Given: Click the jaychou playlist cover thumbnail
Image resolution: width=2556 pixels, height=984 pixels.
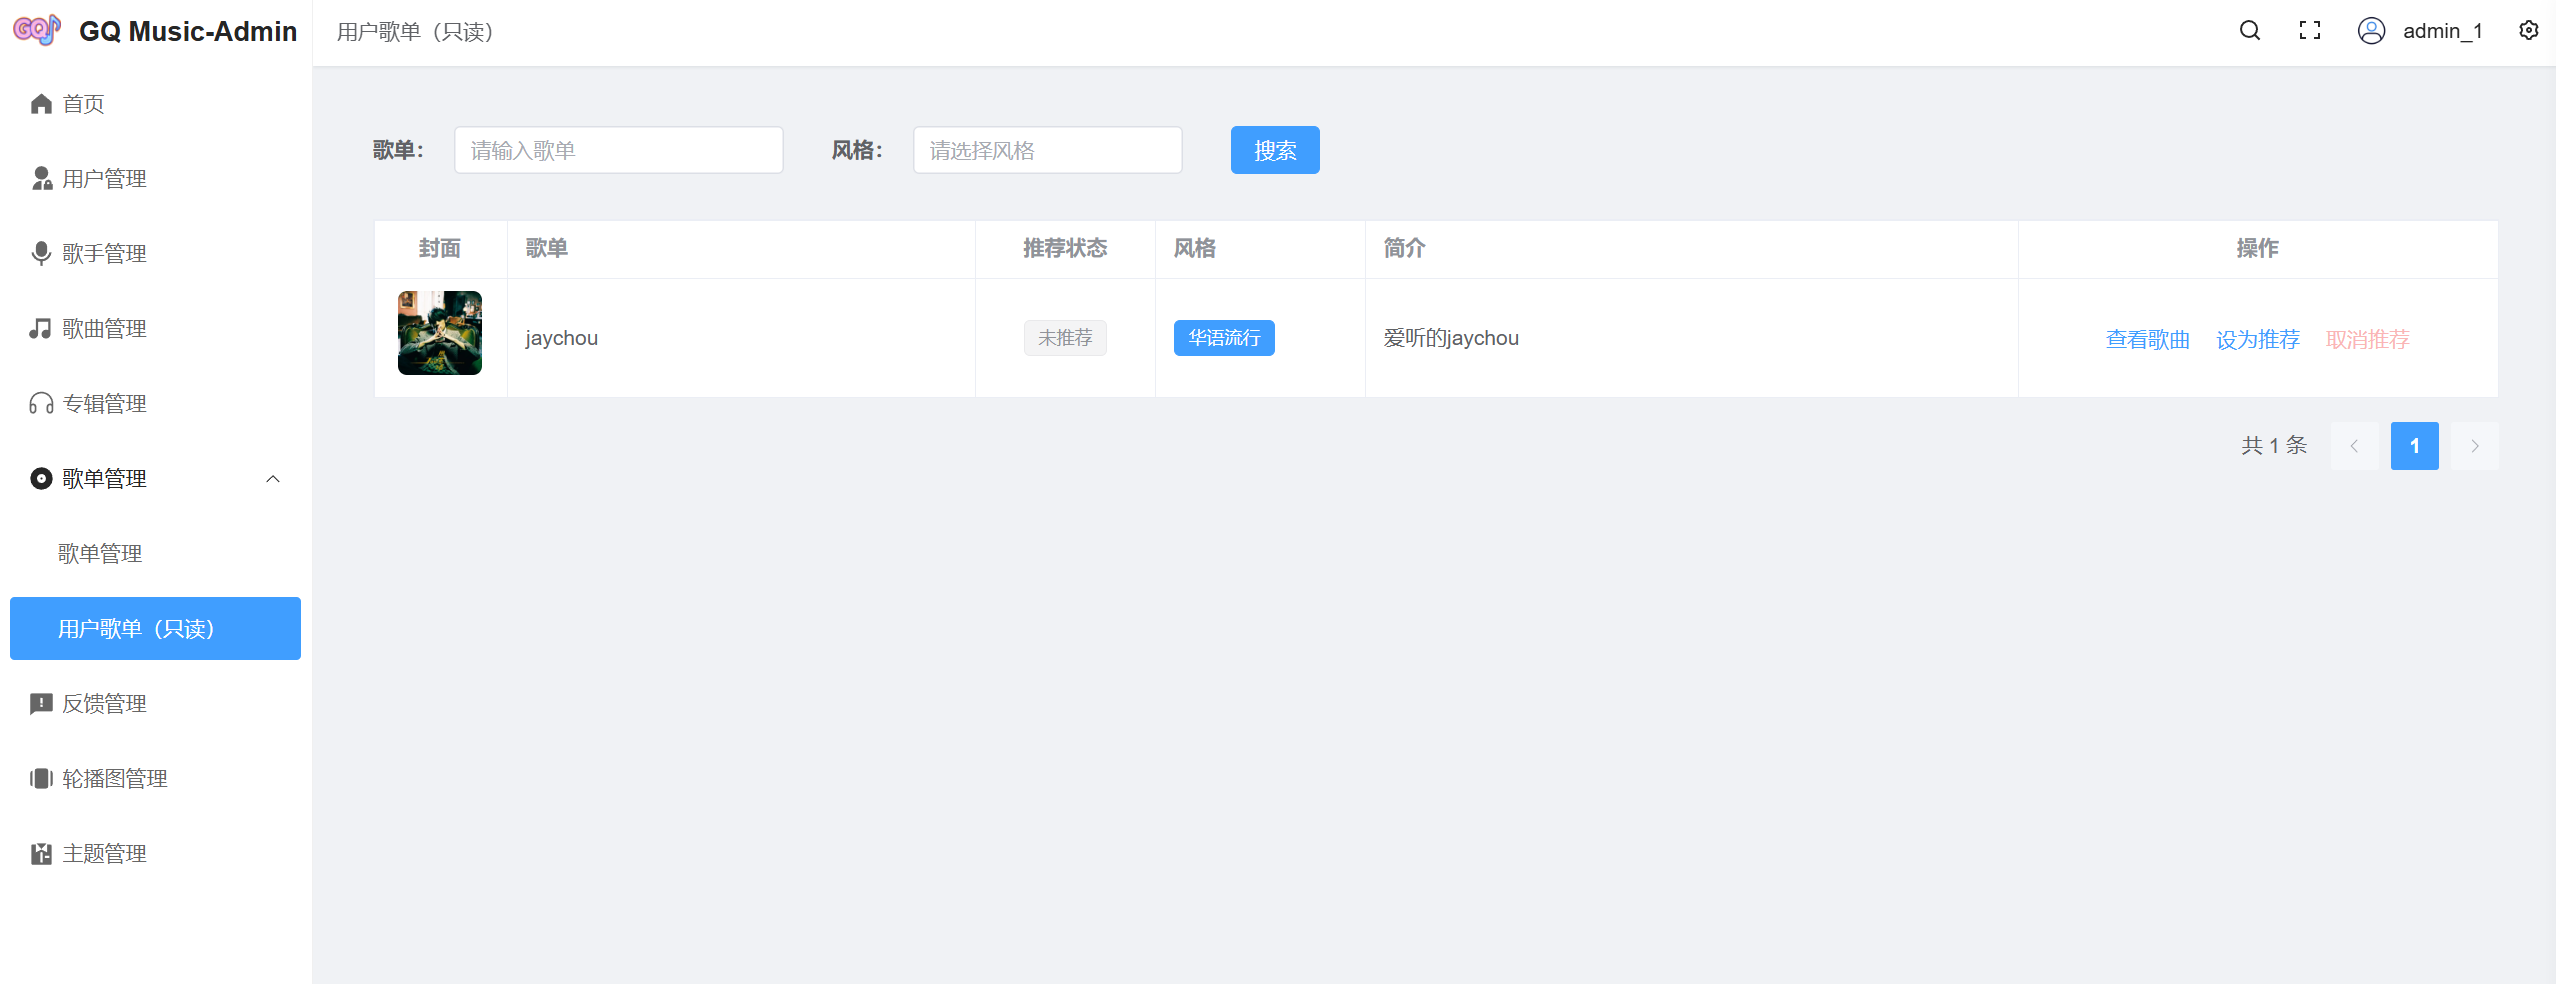Looking at the screenshot, I should click(440, 333).
